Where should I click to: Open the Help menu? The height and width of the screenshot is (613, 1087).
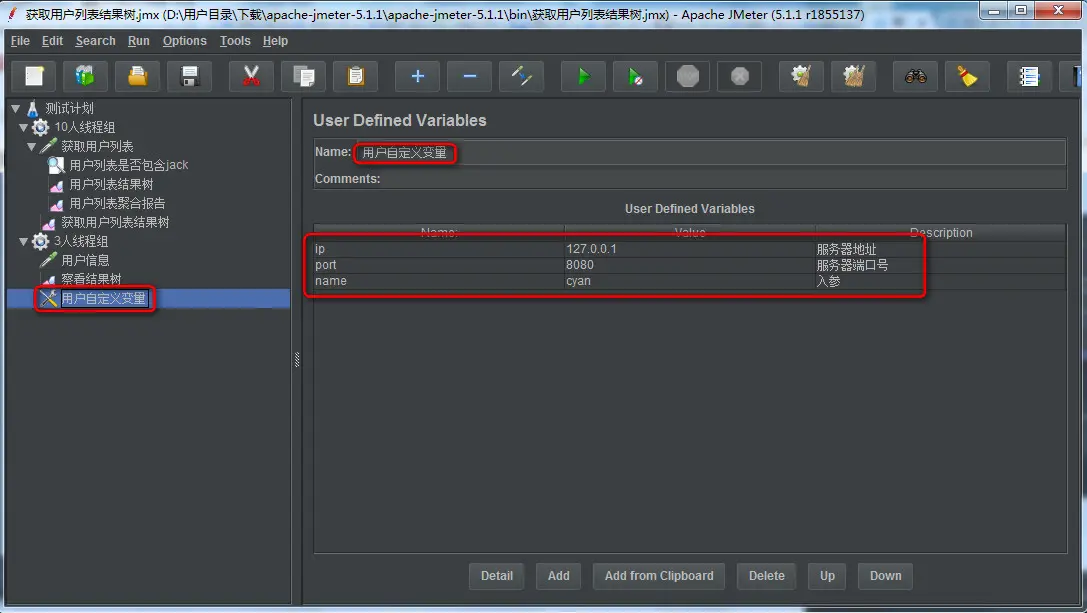(275, 41)
